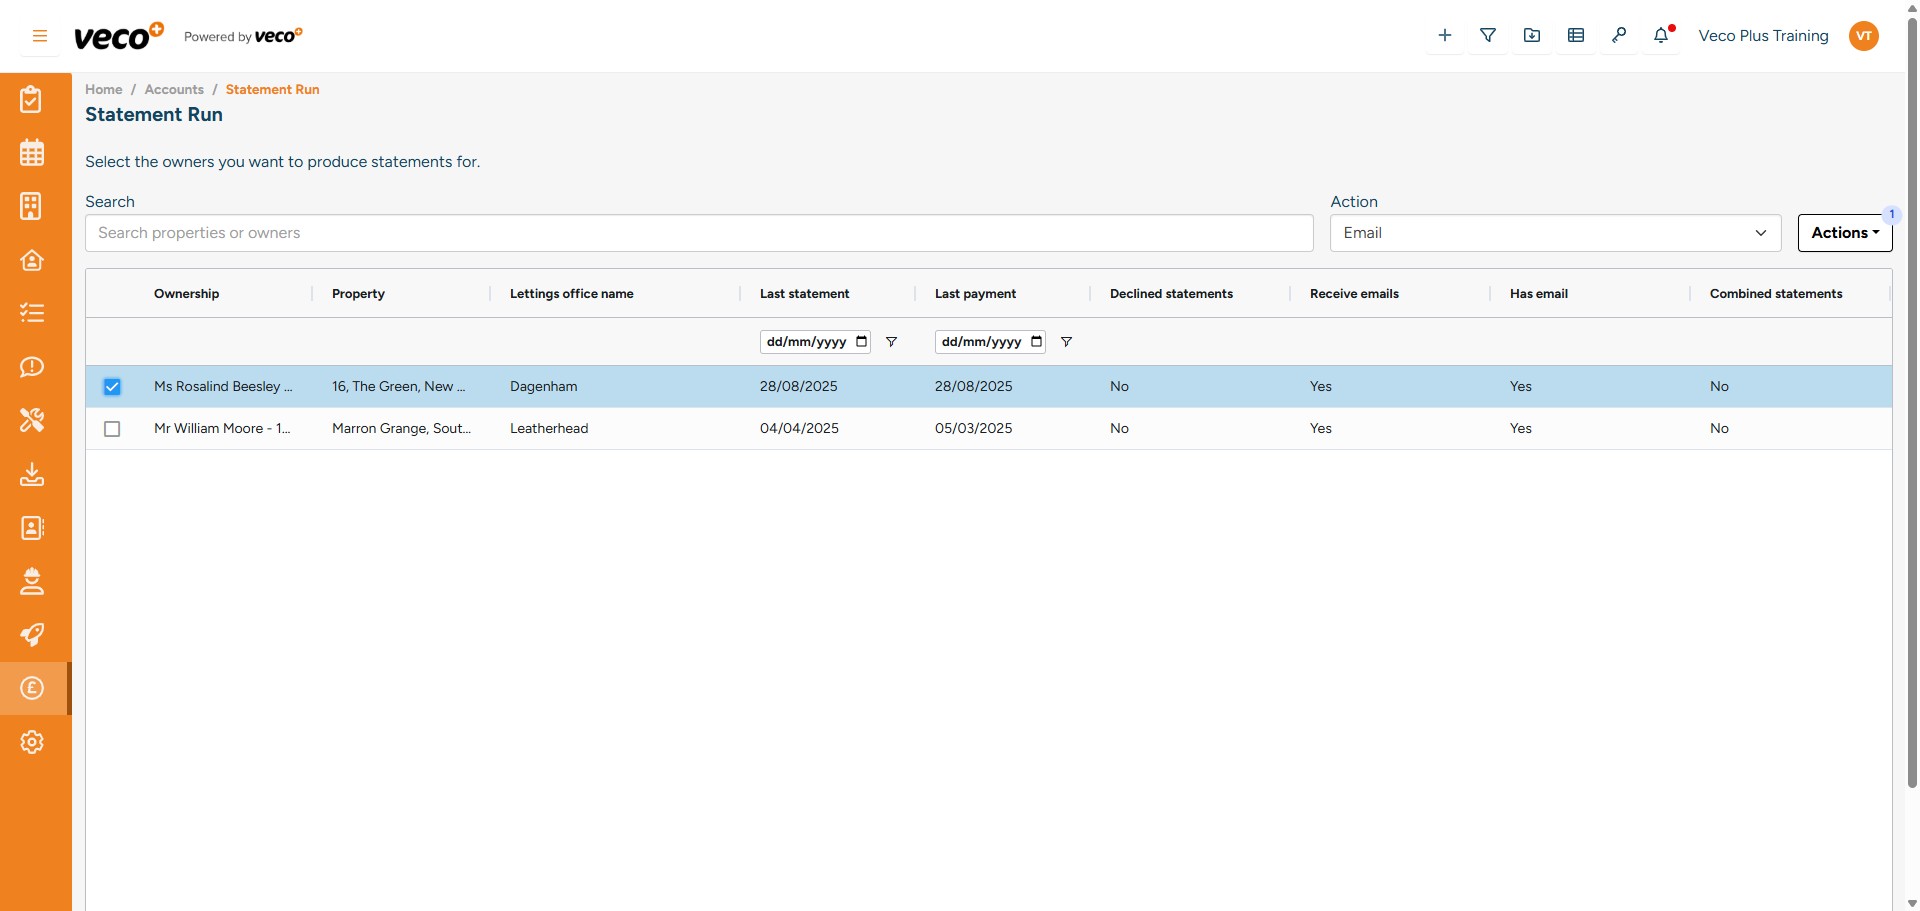The width and height of the screenshot is (1920, 911).
Task: Open the hamburger menu in the header
Action: click(40, 36)
